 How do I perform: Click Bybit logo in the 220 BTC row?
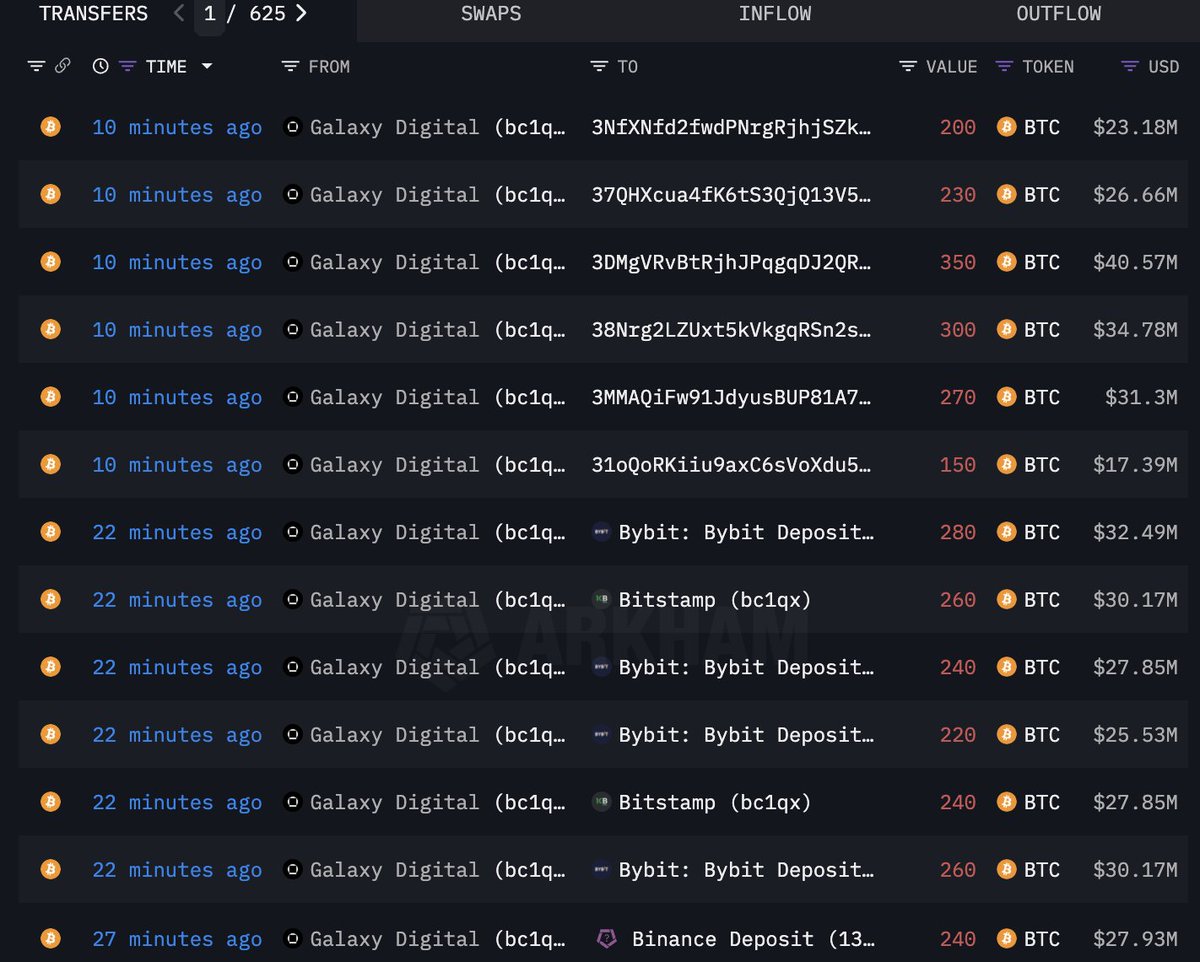pyautogui.click(x=601, y=734)
